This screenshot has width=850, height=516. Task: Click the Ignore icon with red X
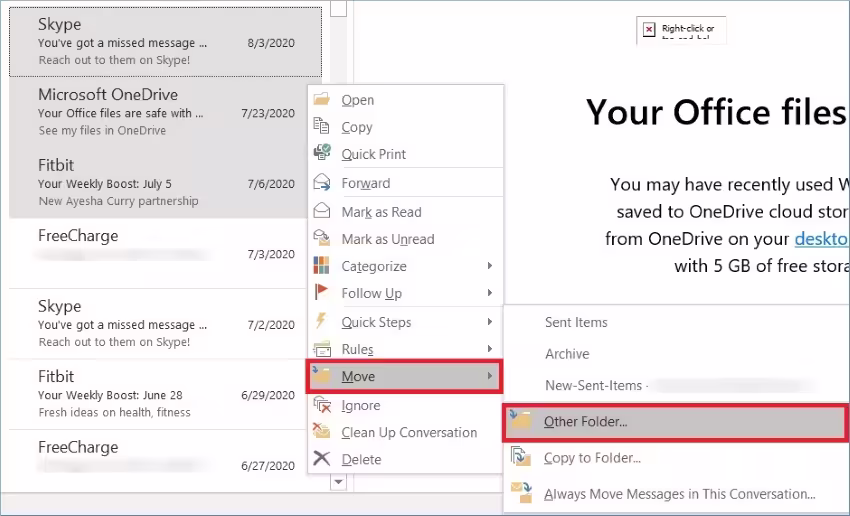click(323, 405)
